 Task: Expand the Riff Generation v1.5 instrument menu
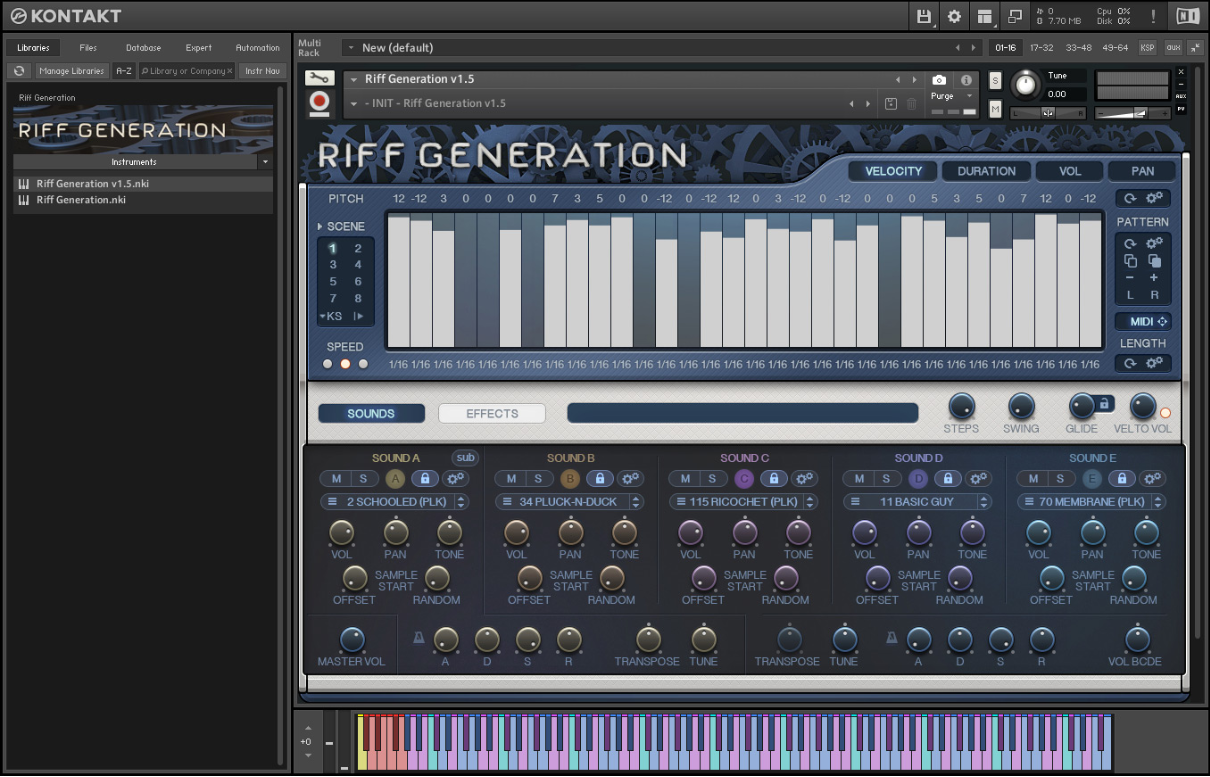353,79
